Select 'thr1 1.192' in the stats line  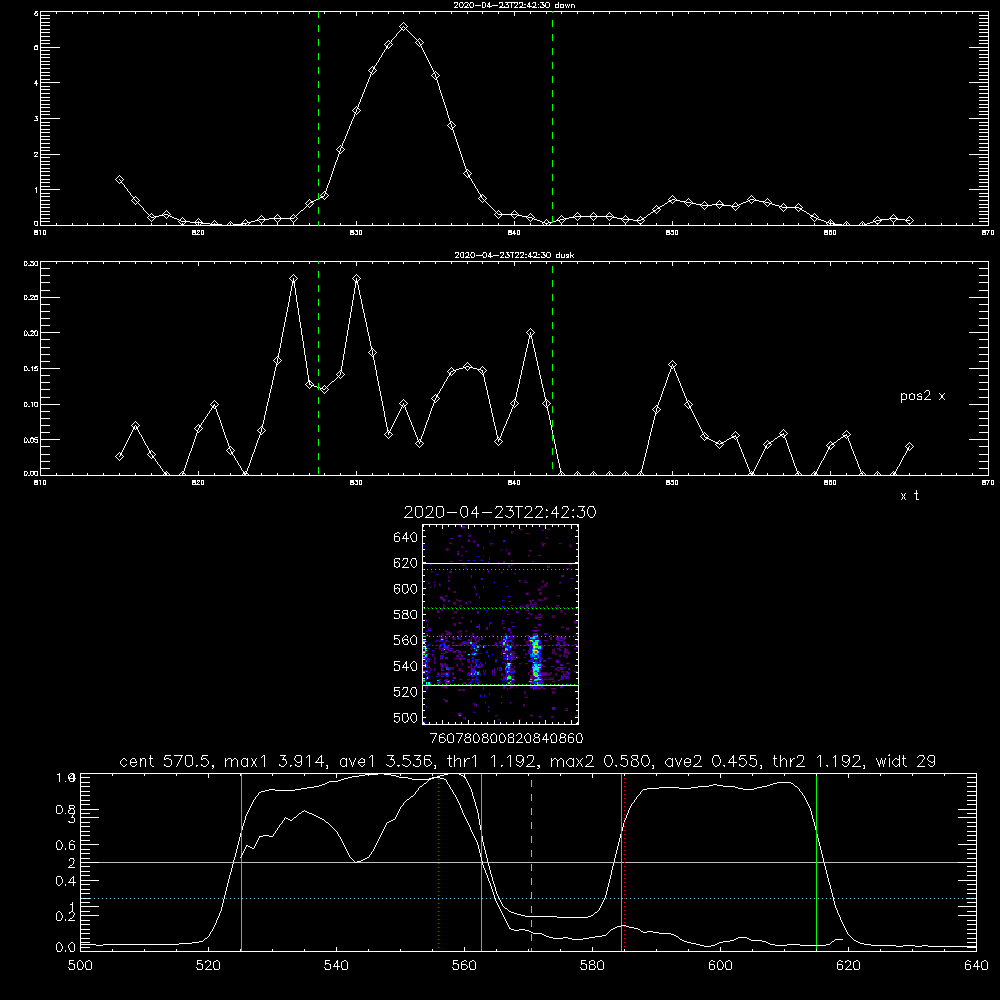[492, 761]
